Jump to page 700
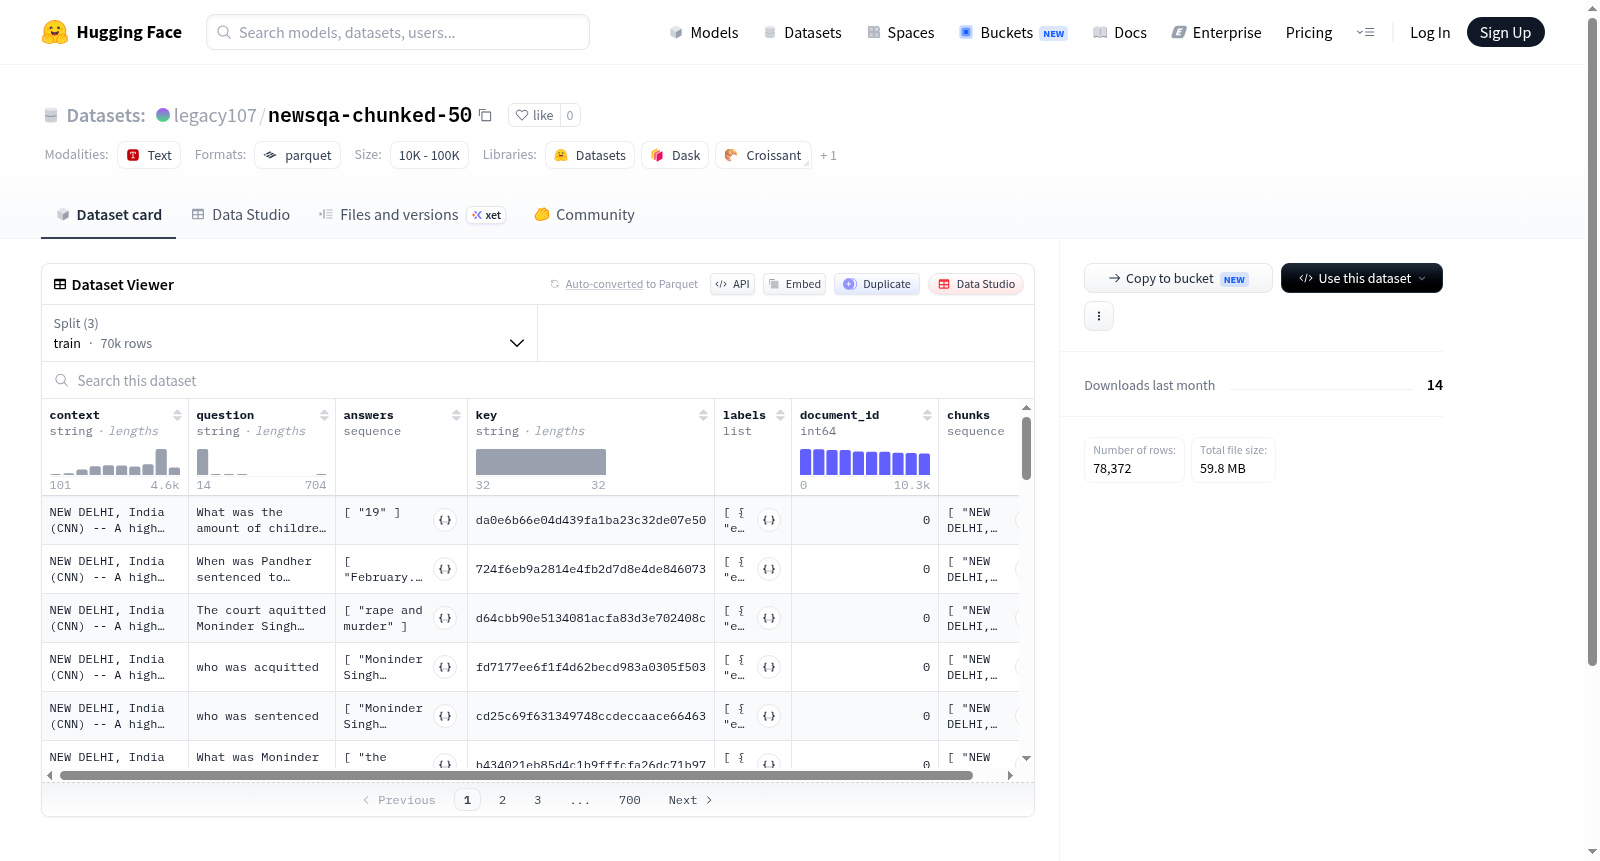The image size is (1600, 861). pos(630,800)
